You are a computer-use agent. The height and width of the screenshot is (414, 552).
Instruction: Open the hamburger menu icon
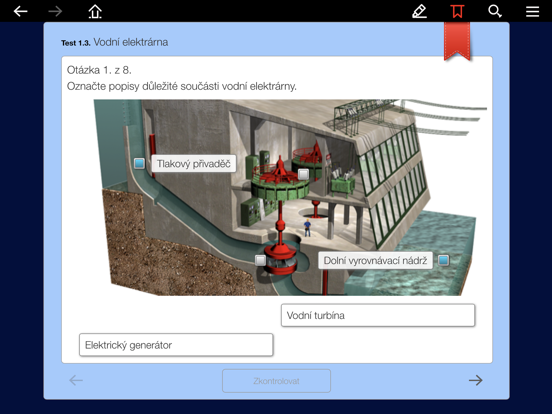click(532, 11)
